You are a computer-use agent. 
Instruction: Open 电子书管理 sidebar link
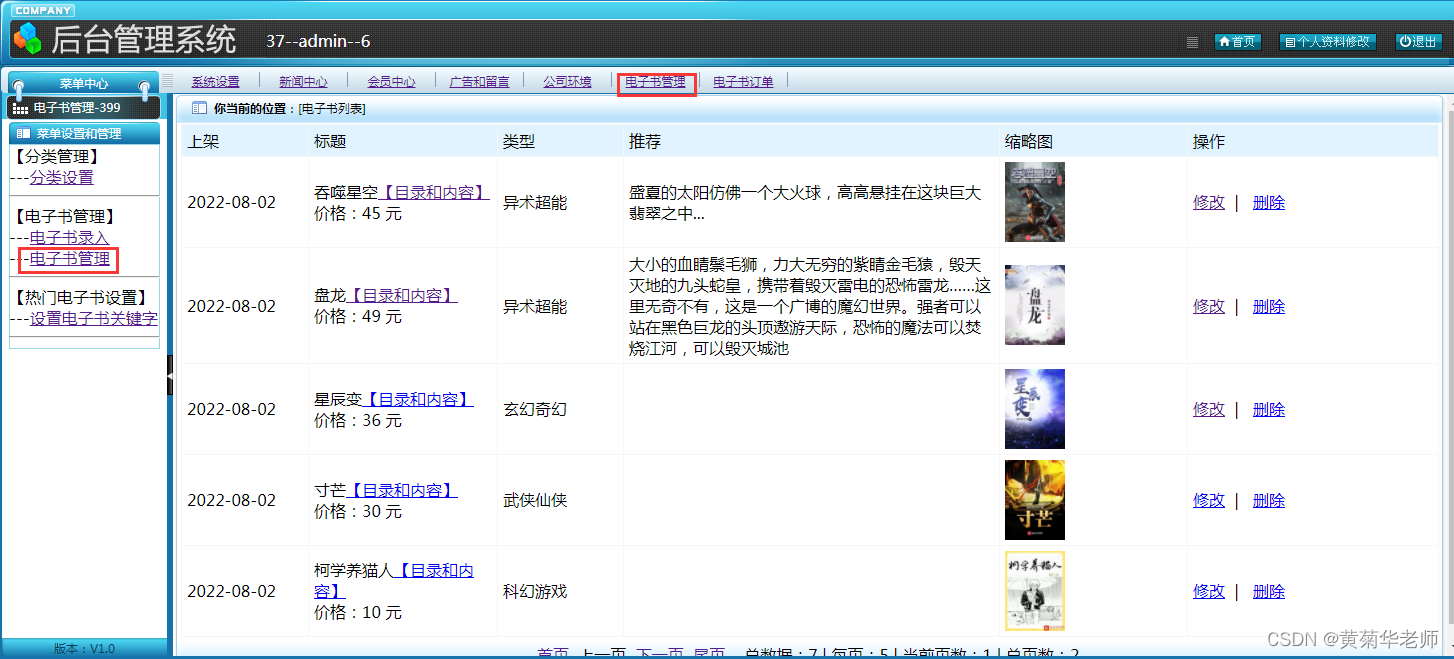pos(70,260)
